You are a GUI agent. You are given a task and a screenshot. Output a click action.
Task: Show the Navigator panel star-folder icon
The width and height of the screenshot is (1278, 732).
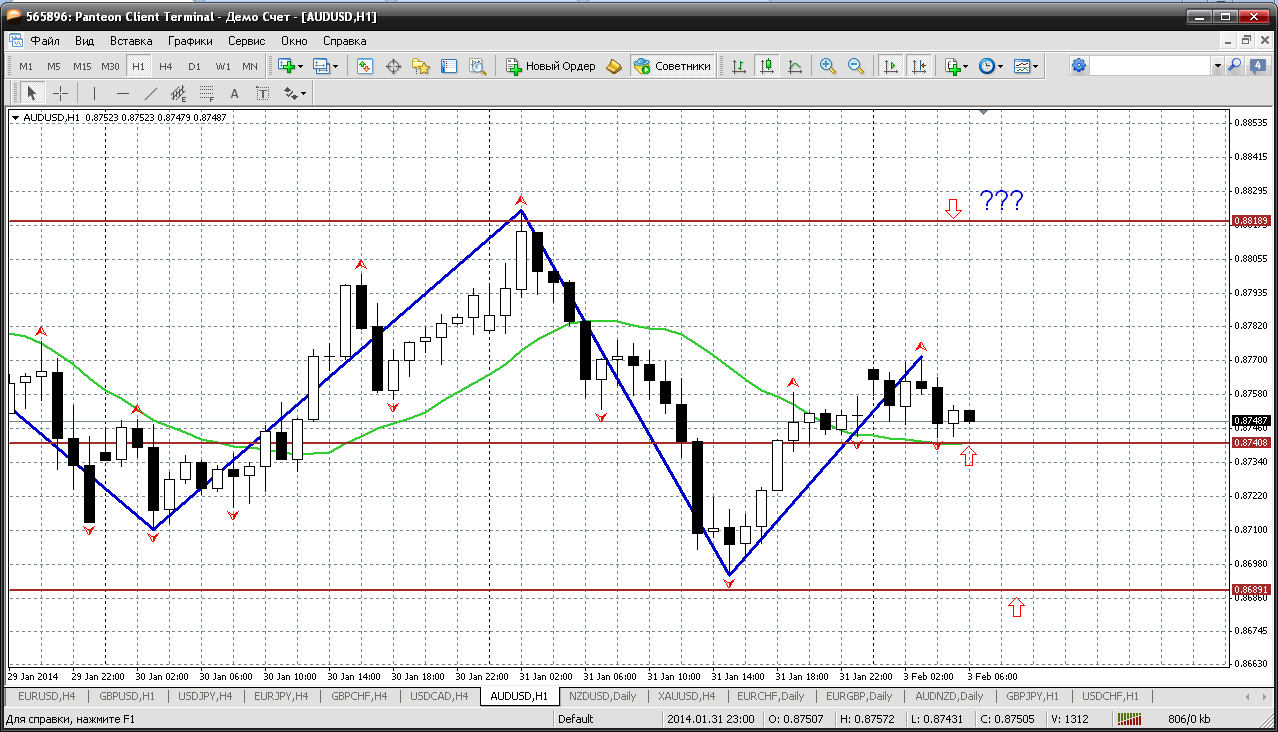(x=421, y=66)
